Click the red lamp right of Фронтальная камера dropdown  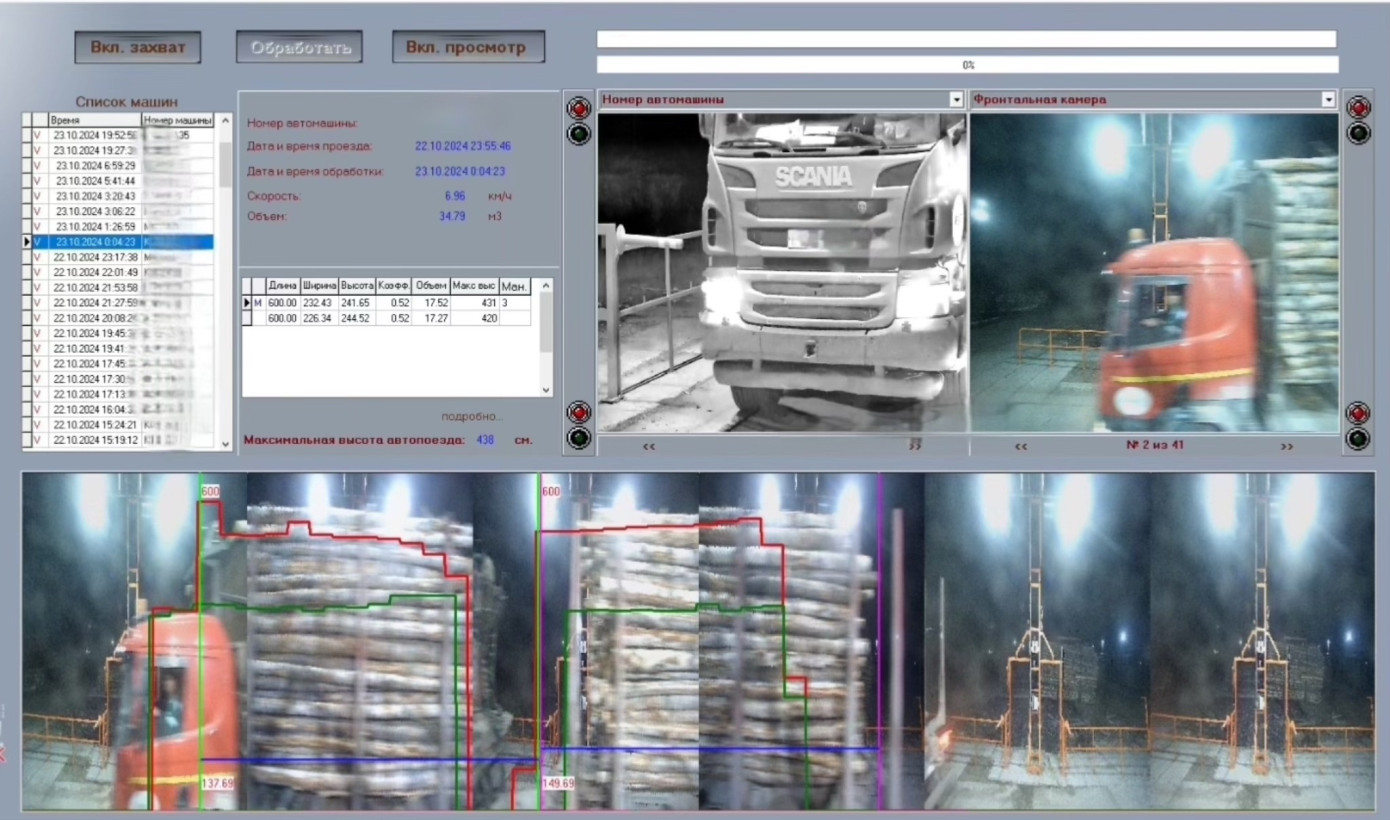[1357, 108]
